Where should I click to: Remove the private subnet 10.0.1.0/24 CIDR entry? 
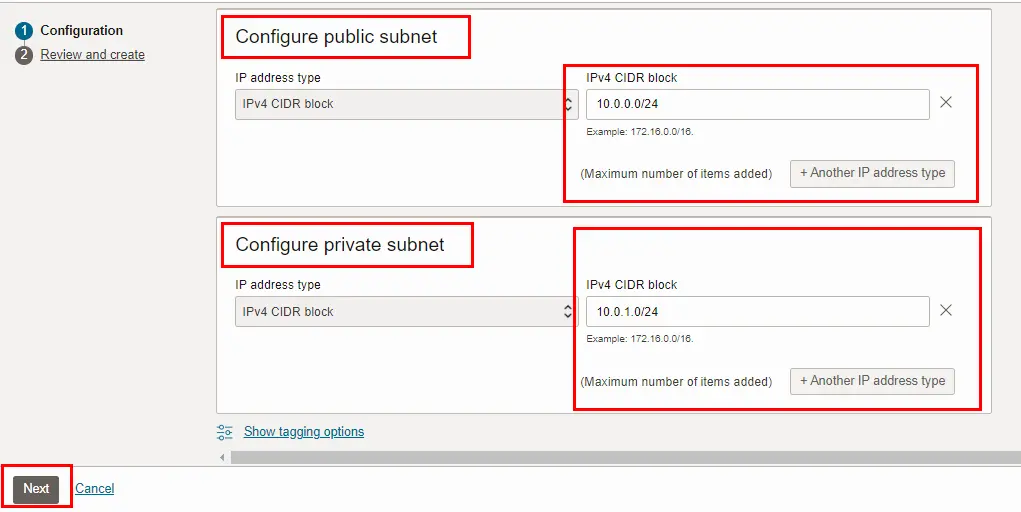coord(945,311)
